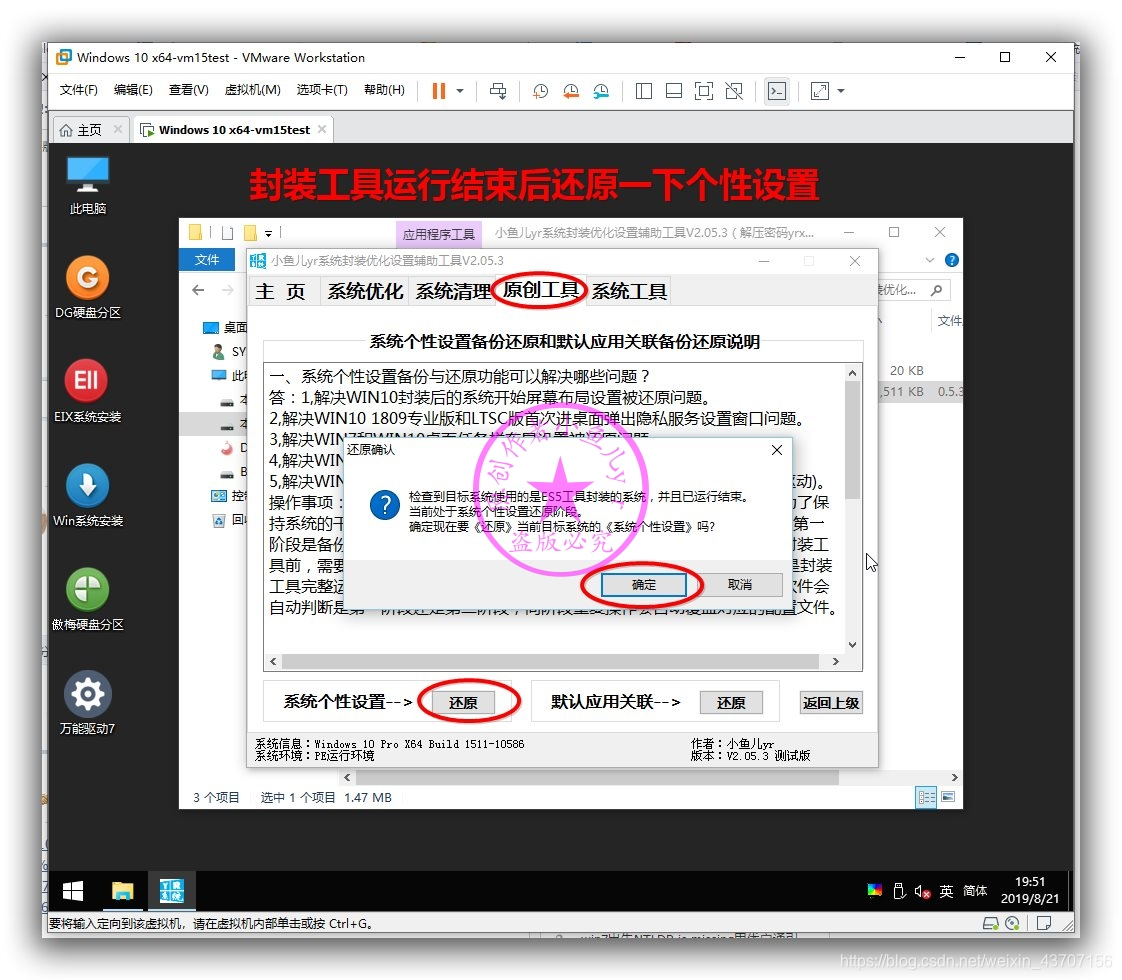Click the VMware pause virtual machine icon
The height and width of the screenshot is (980, 1122).
pyautogui.click(x=439, y=91)
